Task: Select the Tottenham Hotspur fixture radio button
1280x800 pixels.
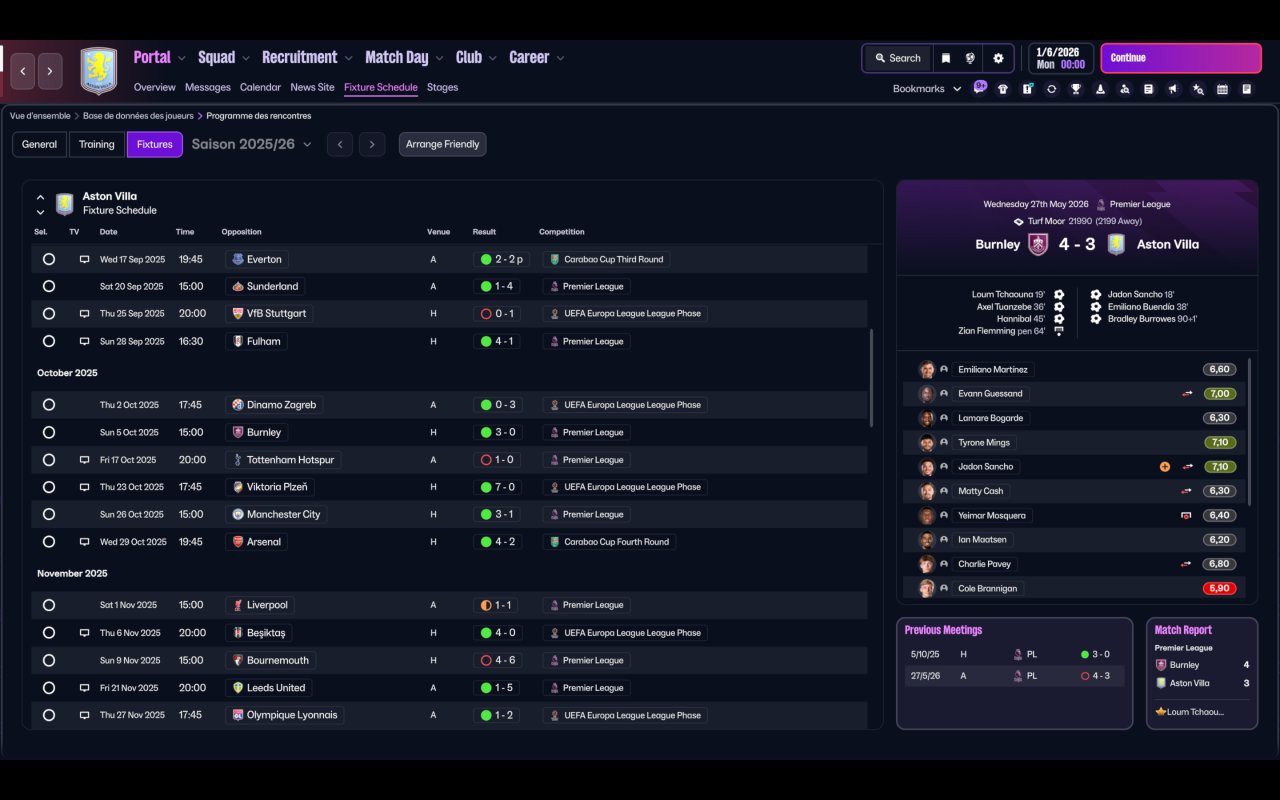Action: click(48, 460)
